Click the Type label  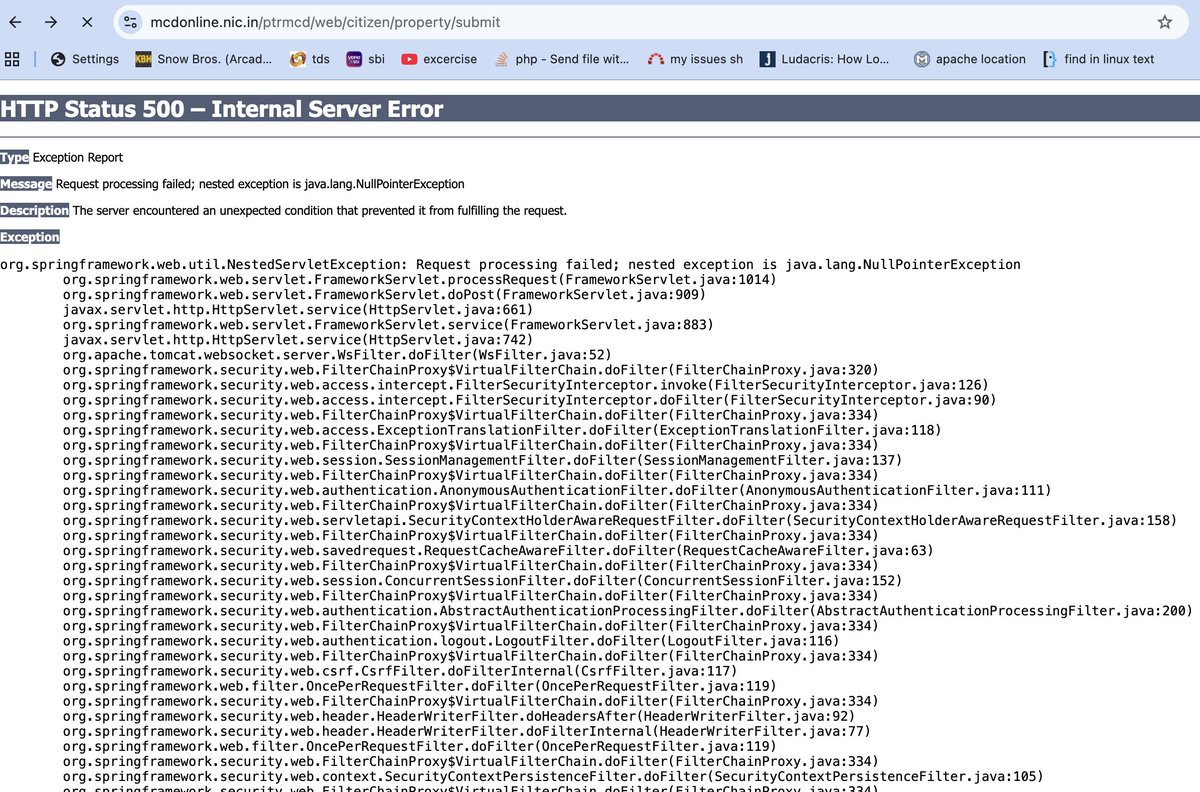pyautogui.click(x=14, y=158)
